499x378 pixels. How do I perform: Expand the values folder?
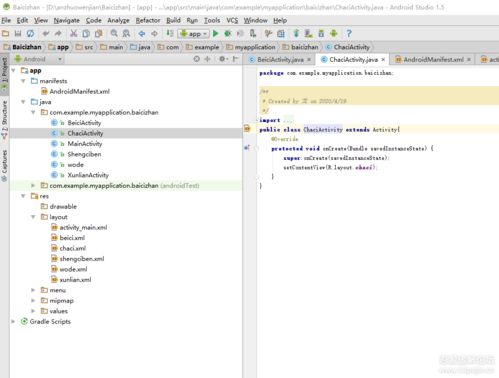click(x=33, y=311)
